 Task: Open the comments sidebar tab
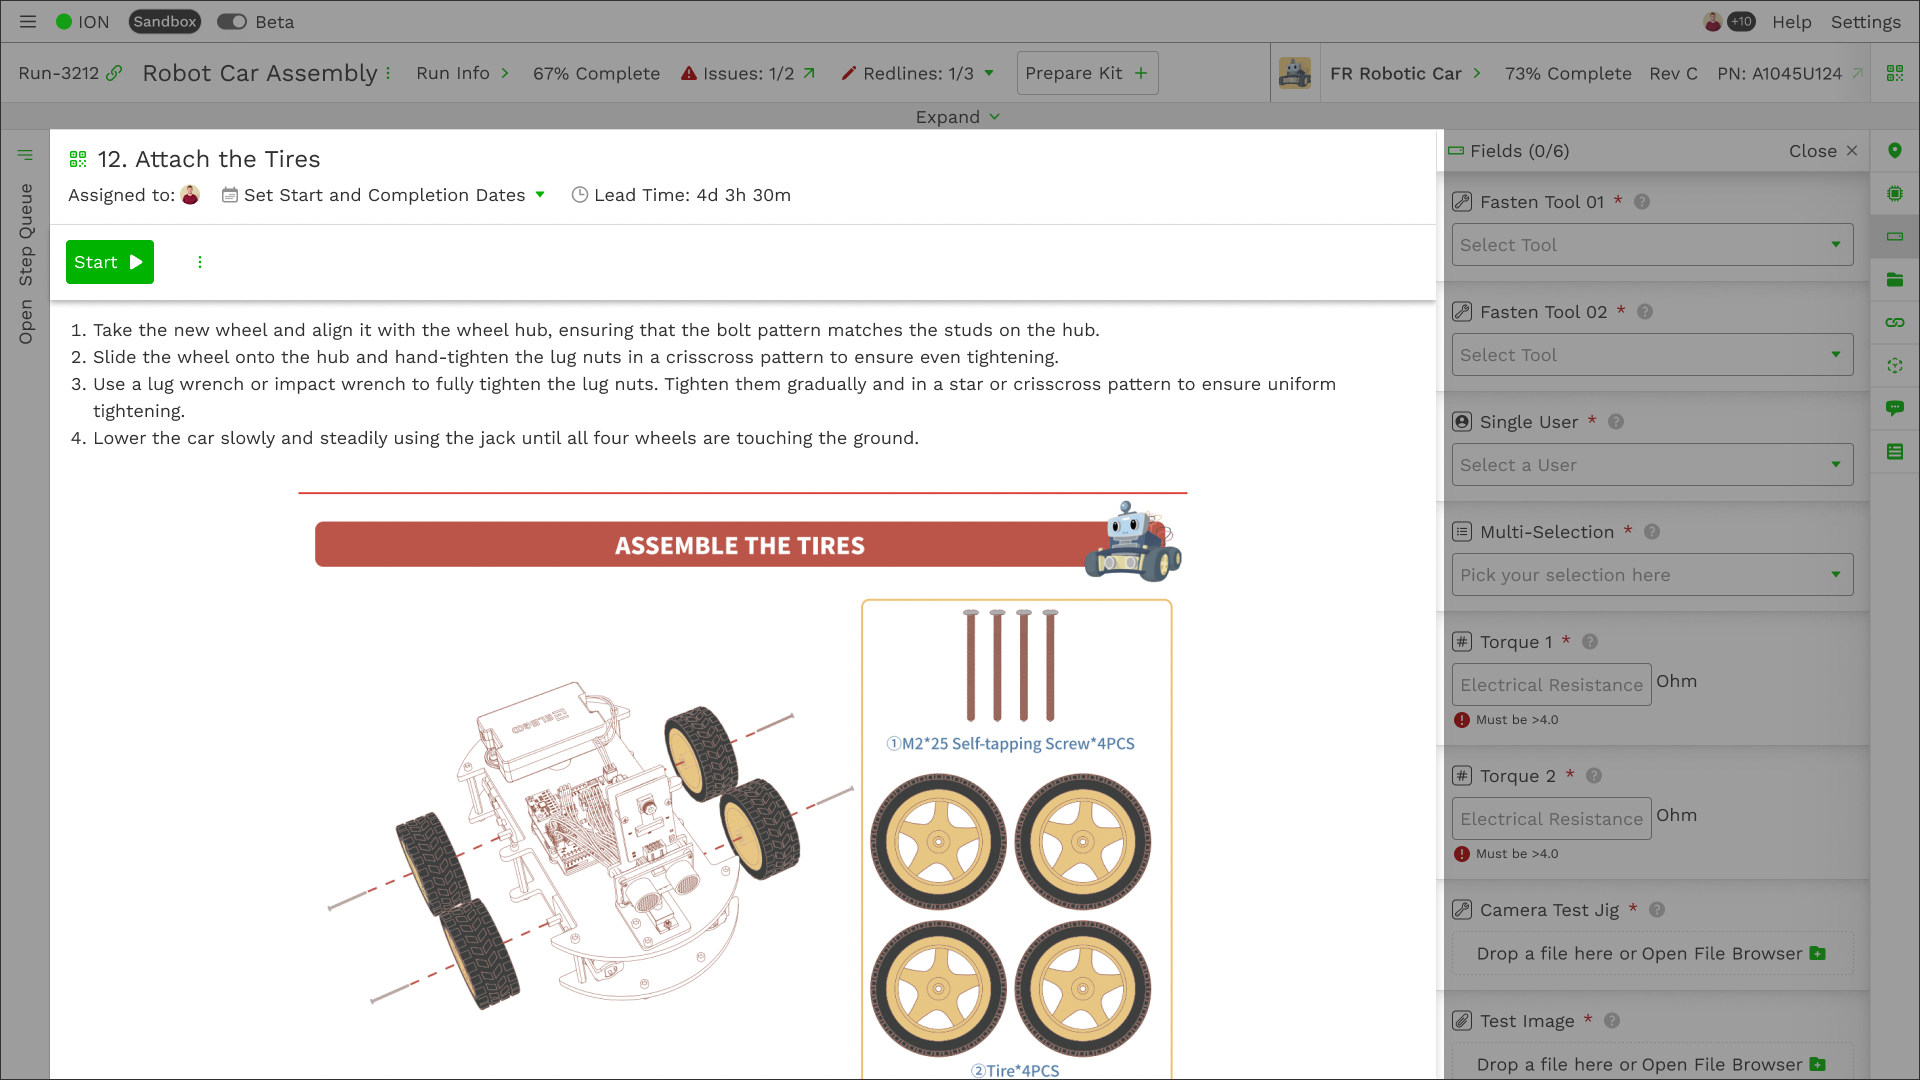pyautogui.click(x=1895, y=408)
